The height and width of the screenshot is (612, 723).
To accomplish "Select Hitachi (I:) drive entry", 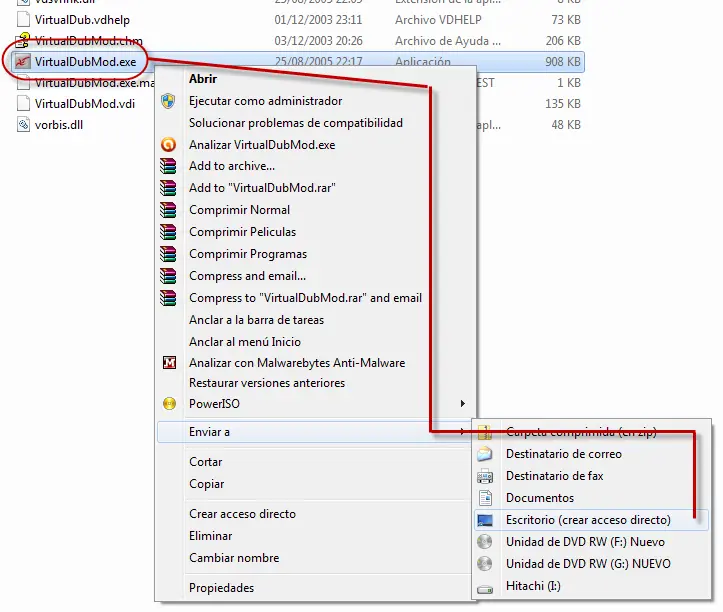I will (x=533, y=586).
